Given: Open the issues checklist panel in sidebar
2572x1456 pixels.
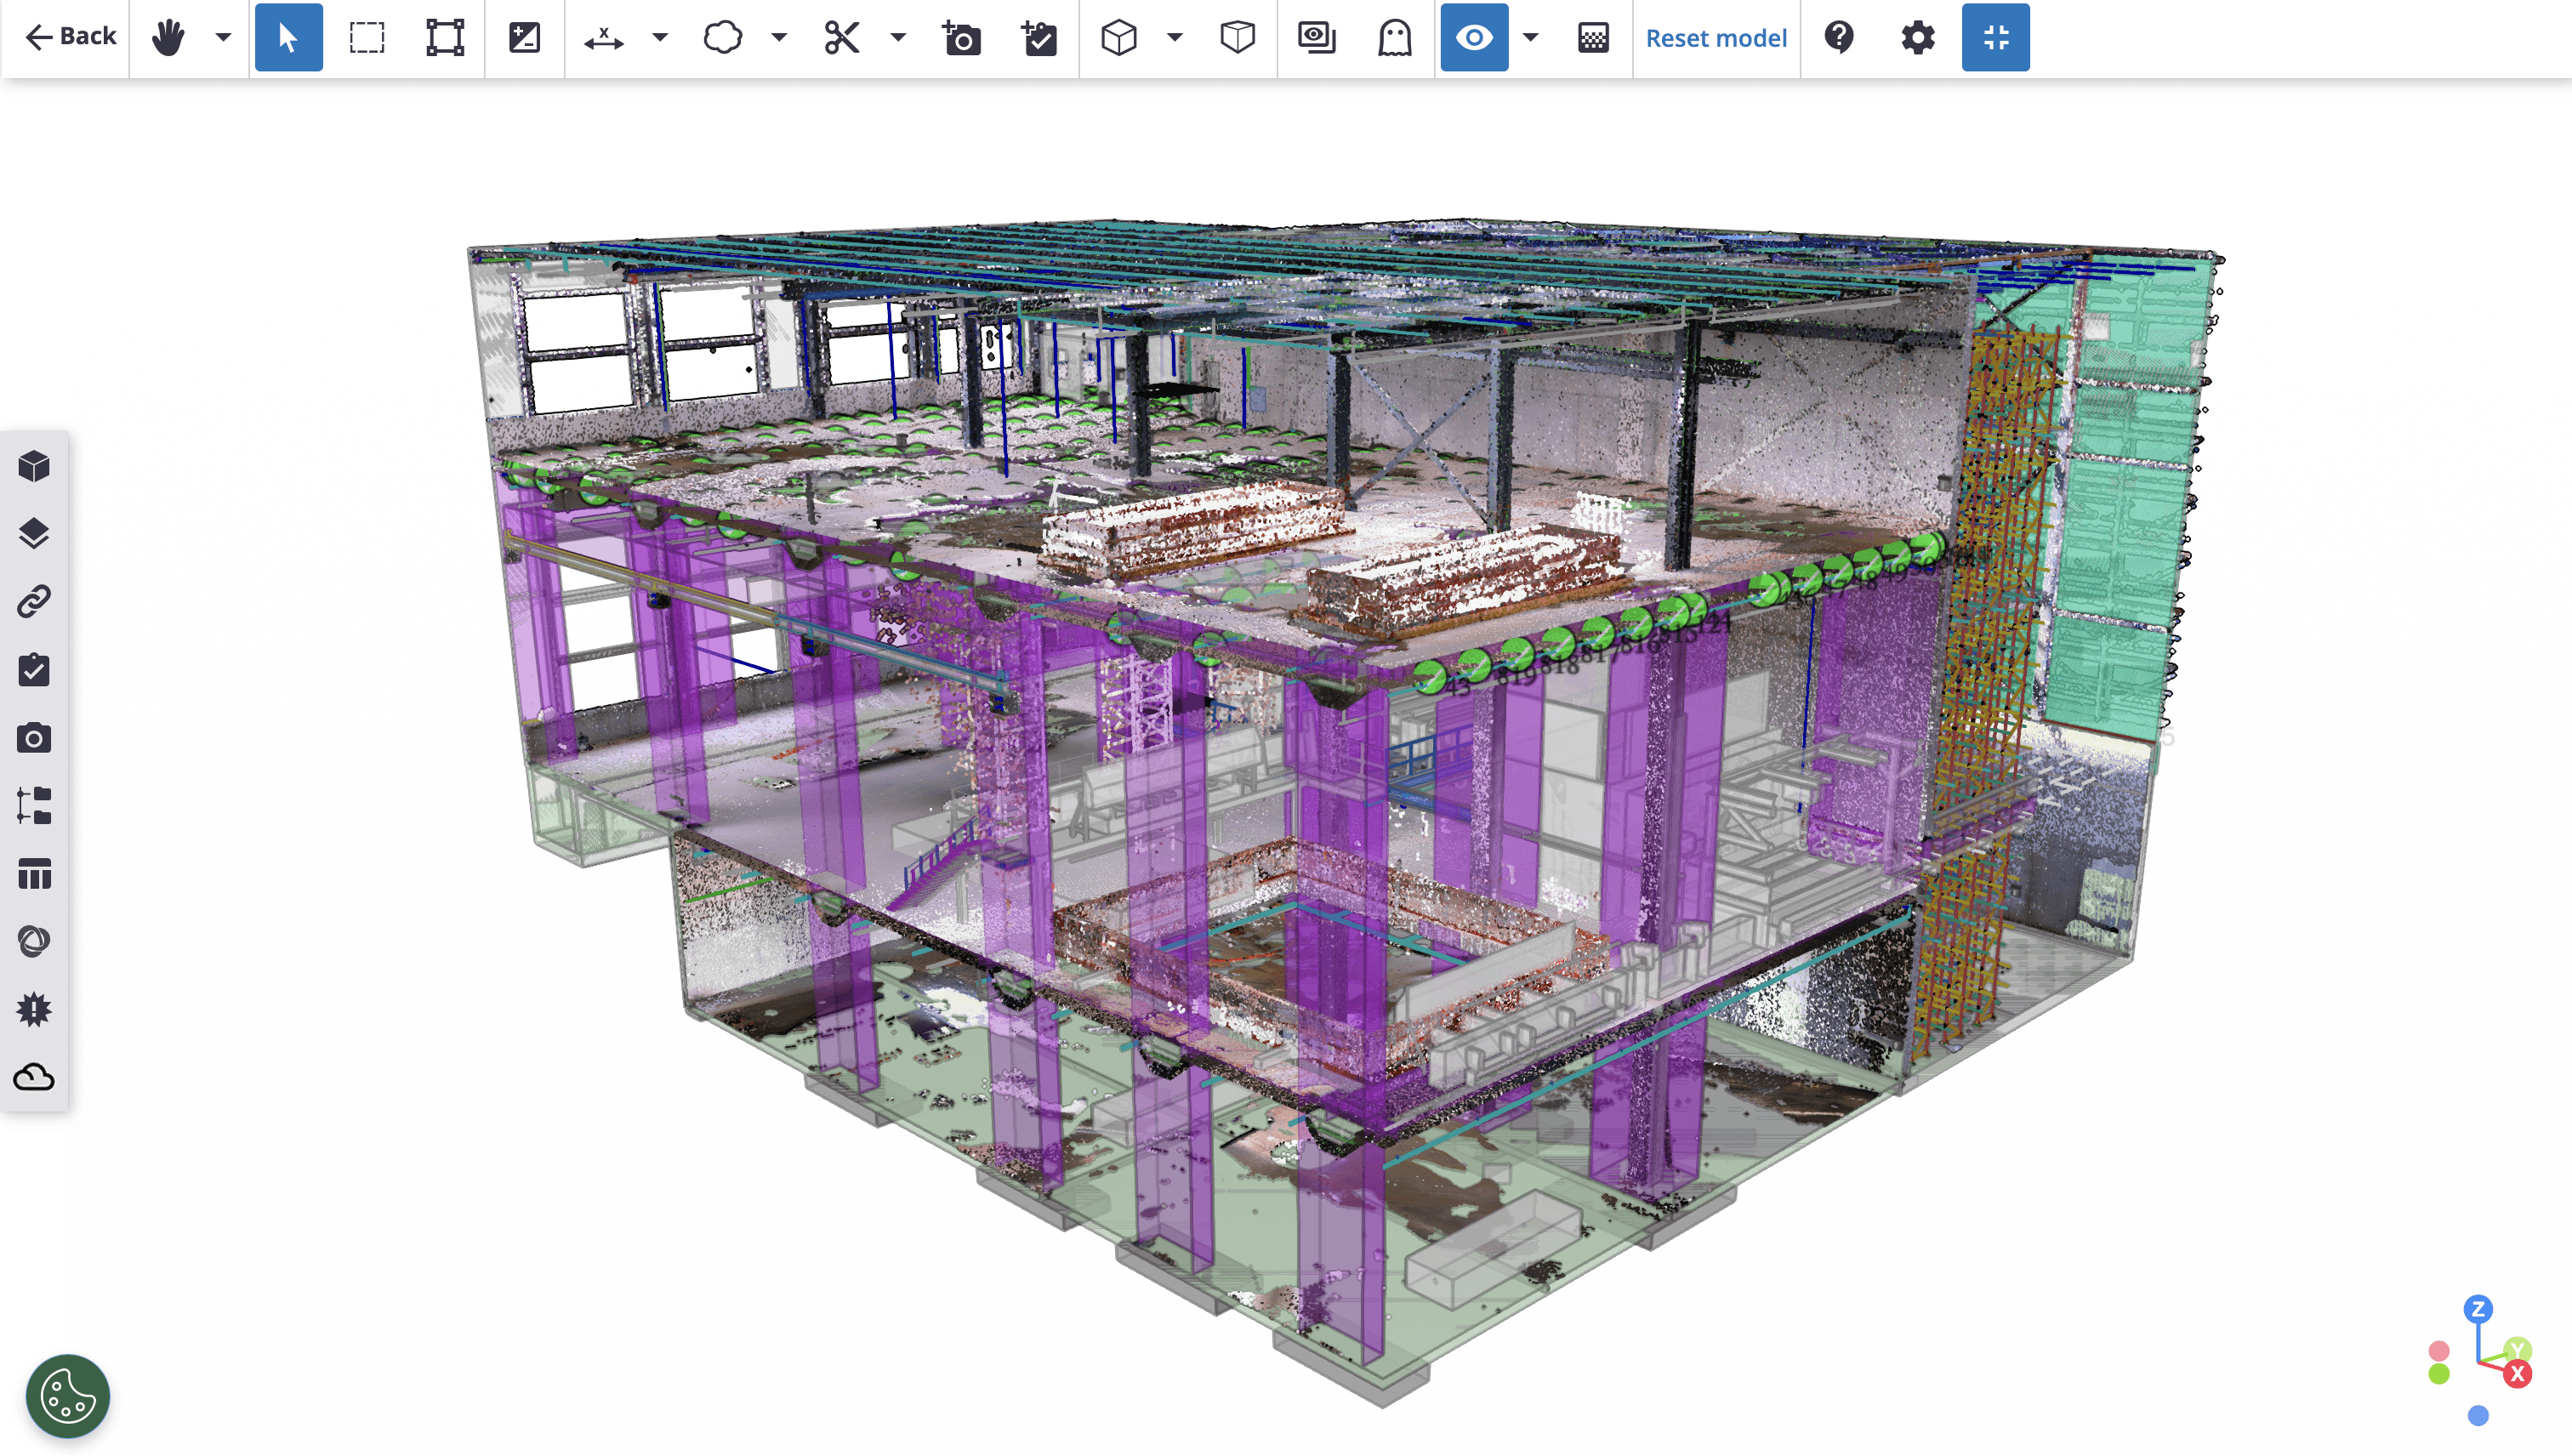Looking at the screenshot, I should coord(34,670).
